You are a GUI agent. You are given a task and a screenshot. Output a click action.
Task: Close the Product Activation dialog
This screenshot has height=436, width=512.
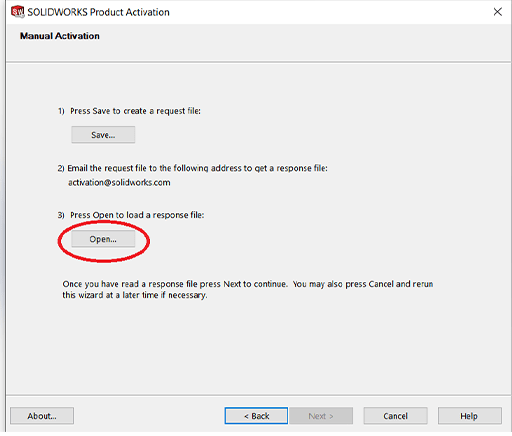pyautogui.click(x=498, y=12)
